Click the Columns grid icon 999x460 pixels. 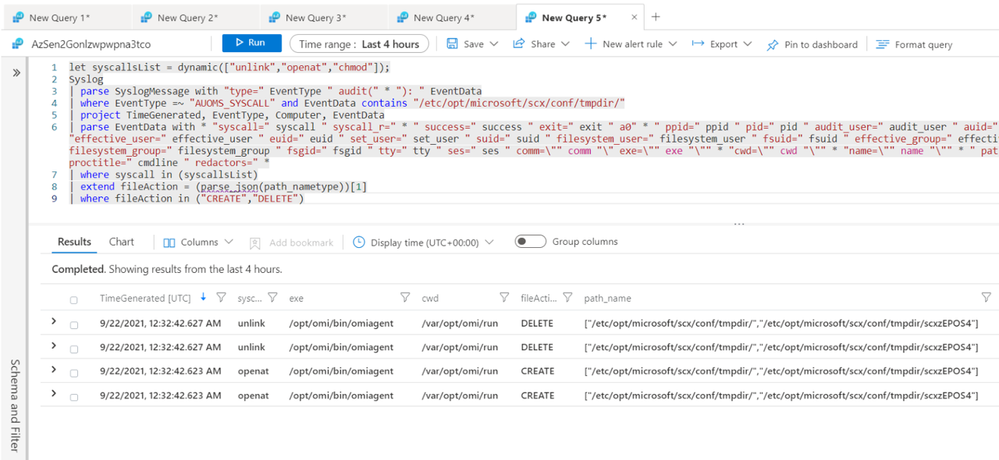coord(169,243)
